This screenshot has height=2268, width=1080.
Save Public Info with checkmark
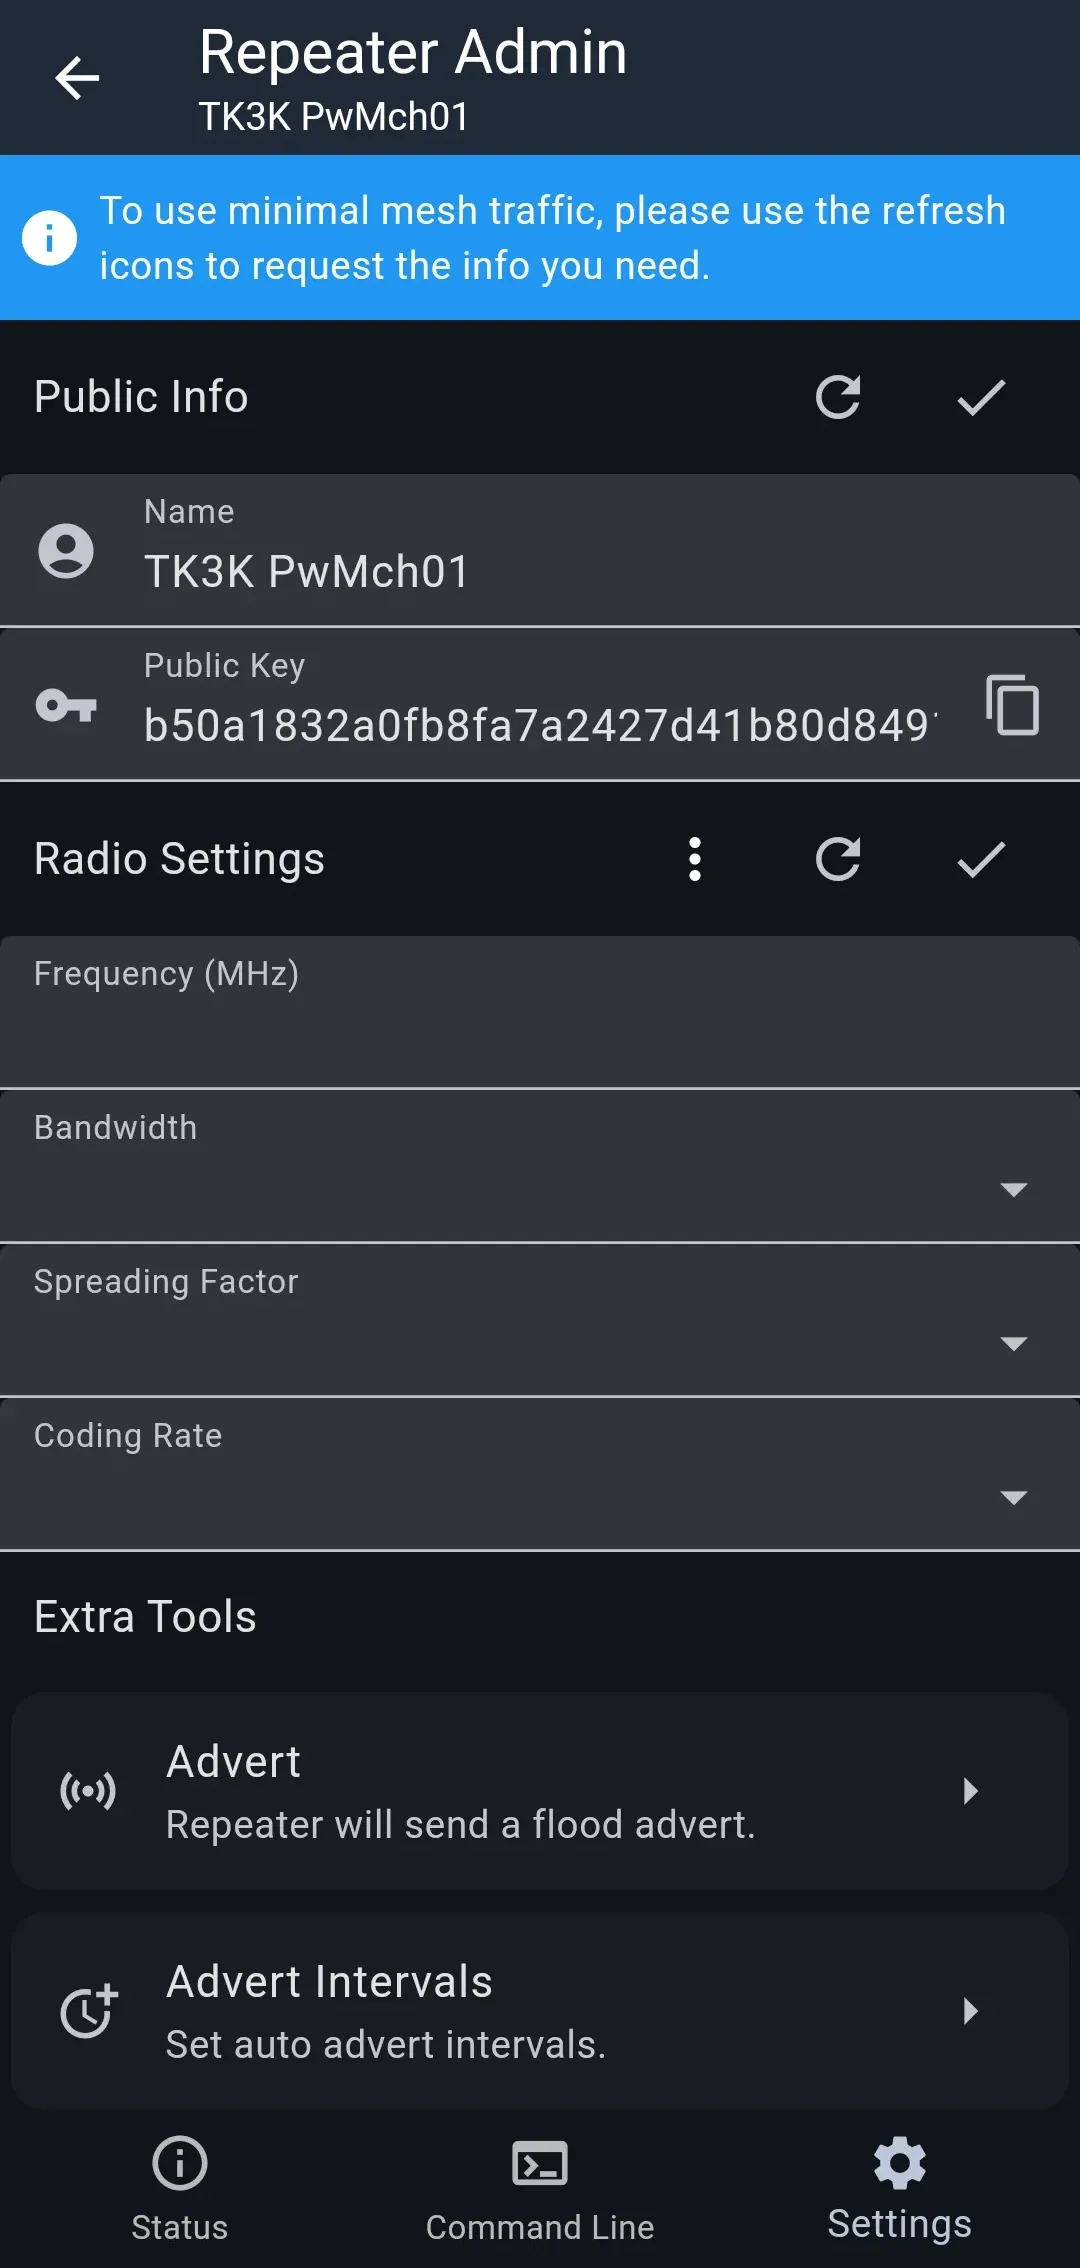tap(981, 397)
